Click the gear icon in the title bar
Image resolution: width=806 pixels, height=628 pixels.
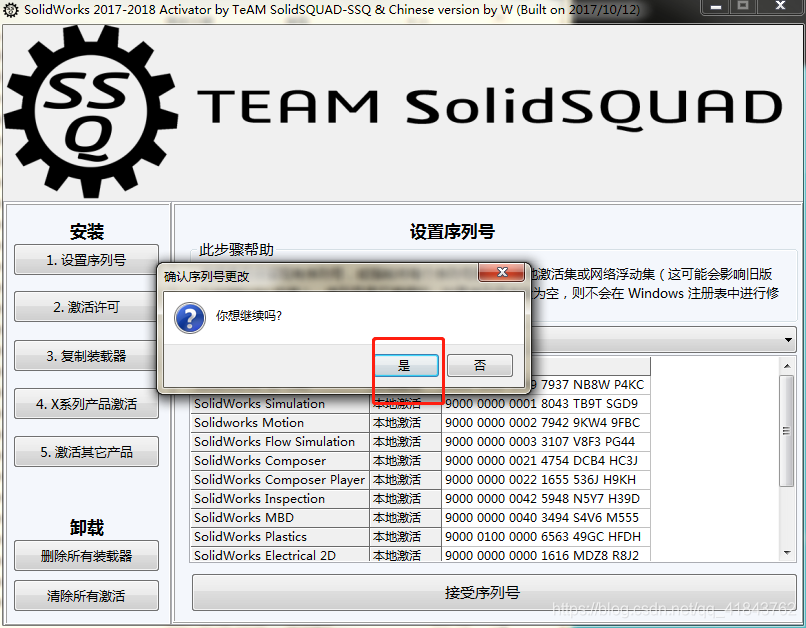(x=10, y=10)
